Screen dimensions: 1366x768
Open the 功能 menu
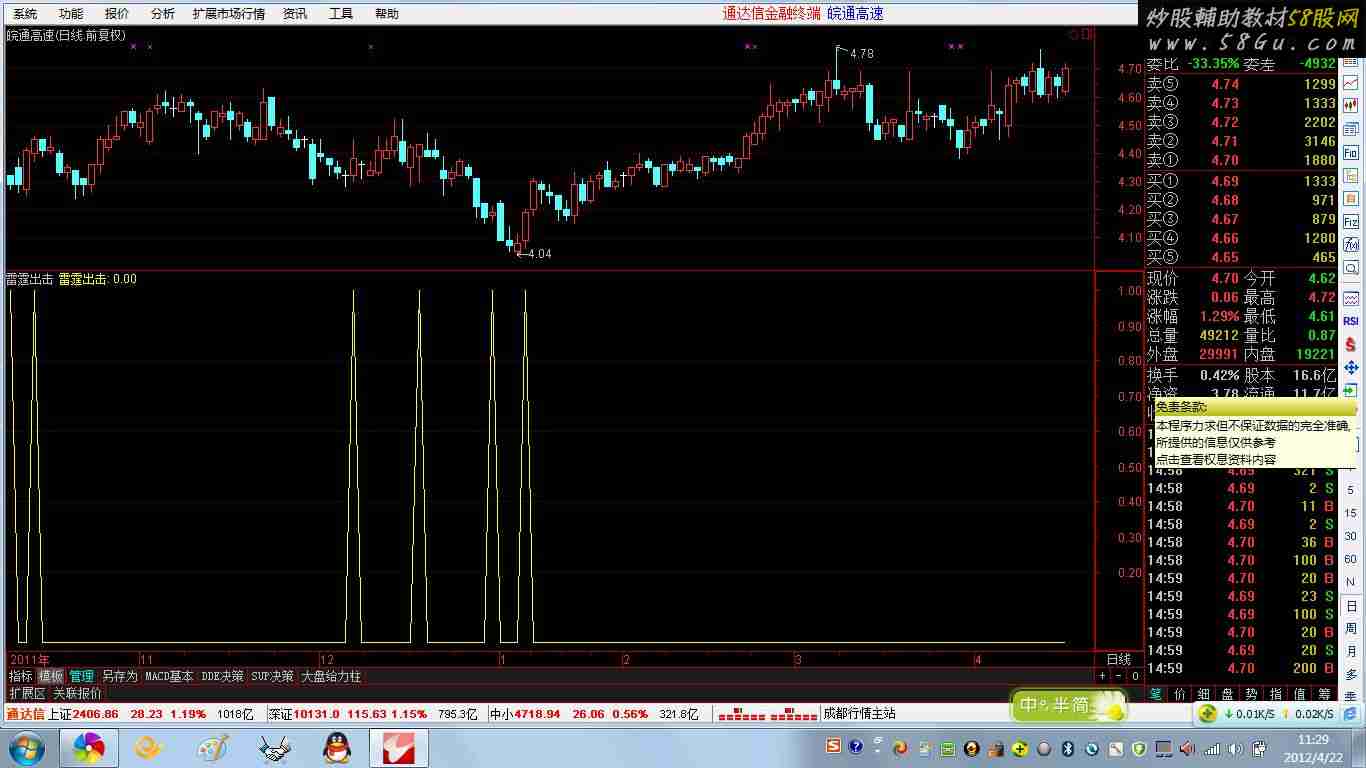click(71, 14)
